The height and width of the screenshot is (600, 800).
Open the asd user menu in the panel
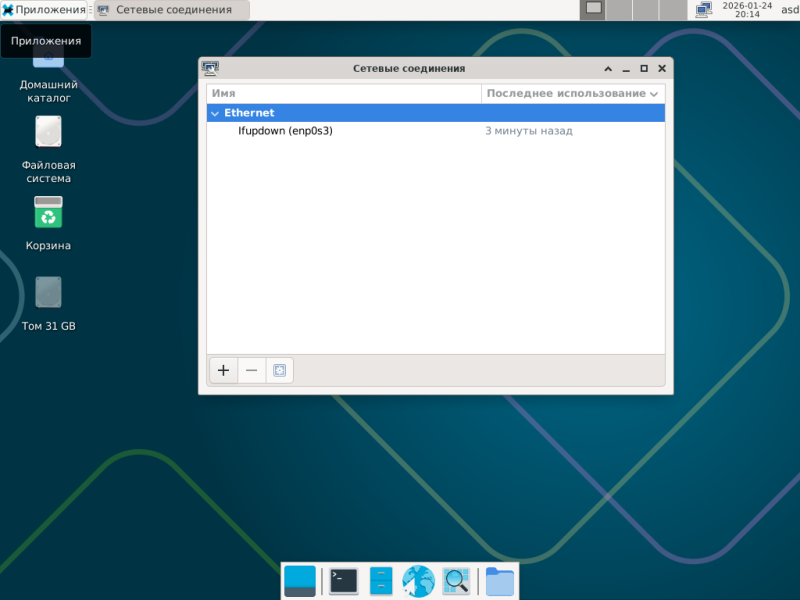pyautogui.click(x=790, y=10)
